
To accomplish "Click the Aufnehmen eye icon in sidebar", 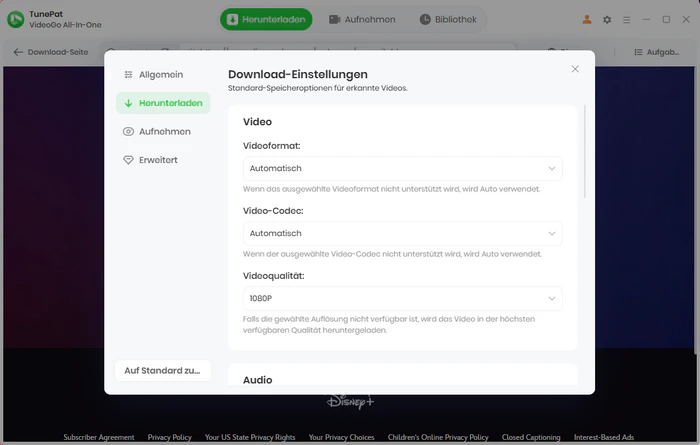I will 128,132.
